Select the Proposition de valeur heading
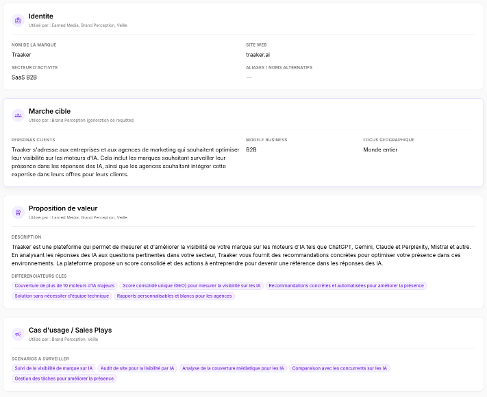The height and width of the screenshot is (397, 487). 63,208
